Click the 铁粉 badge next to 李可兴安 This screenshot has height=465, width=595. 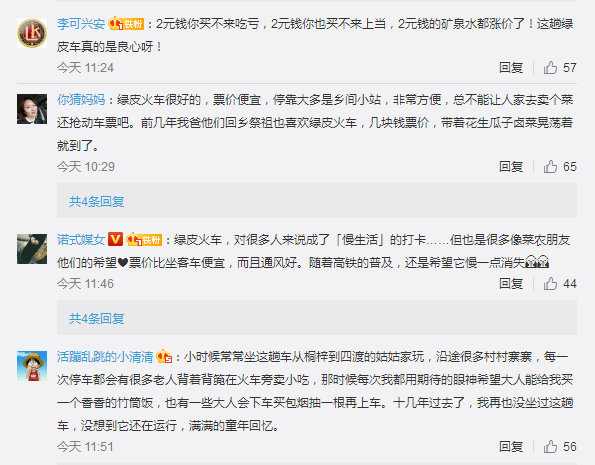[x=126, y=24]
